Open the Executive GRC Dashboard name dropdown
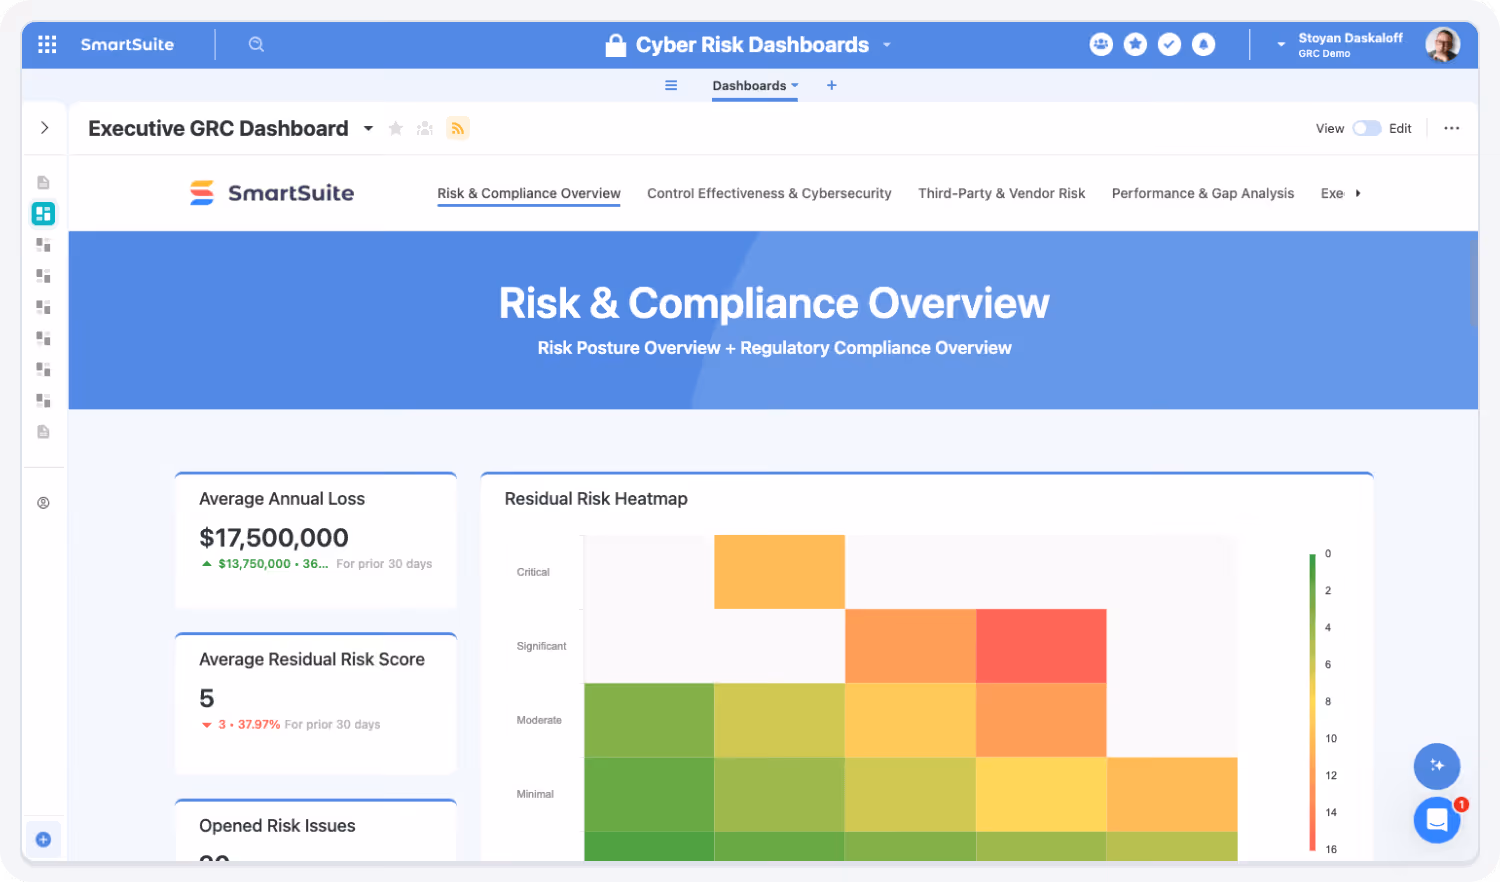This screenshot has width=1500, height=882. point(368,128)
